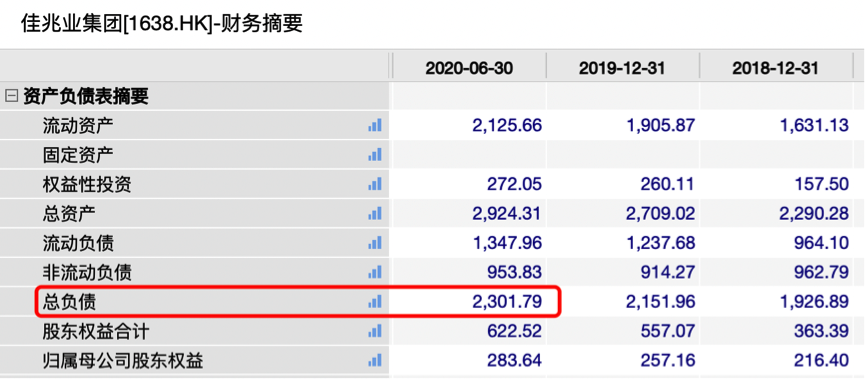The height and width of the screenshot is (379, 865).
Task: Open chart icon for 非流动负债 row
Action: pos(375,272)
